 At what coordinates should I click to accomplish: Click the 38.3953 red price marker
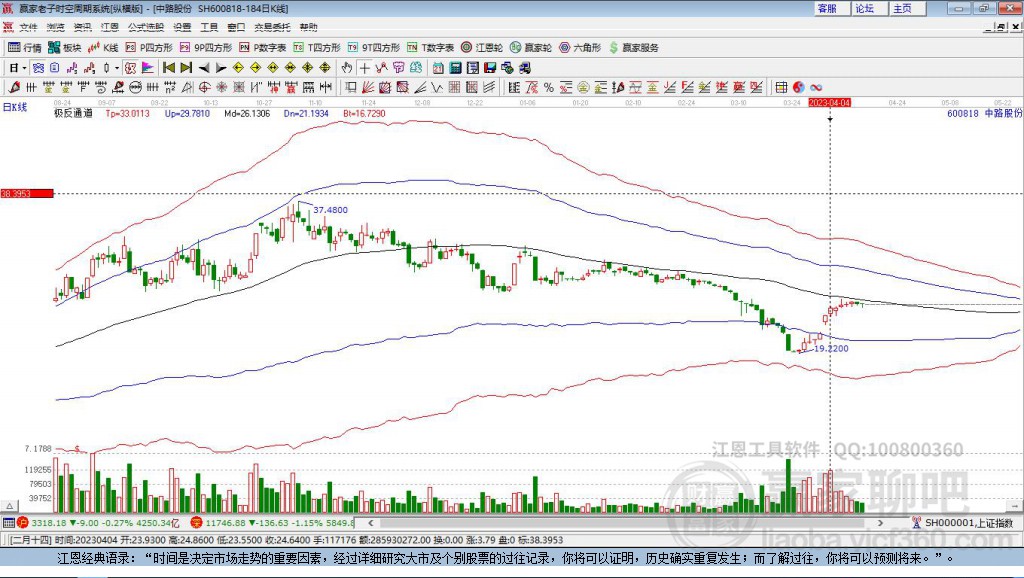(x=27, y=193)
